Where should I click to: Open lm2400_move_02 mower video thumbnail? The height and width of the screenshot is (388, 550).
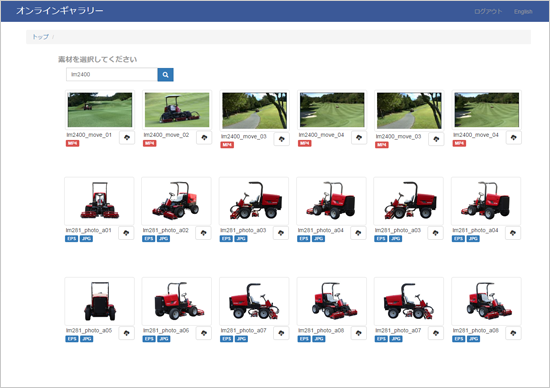(177, 110)
